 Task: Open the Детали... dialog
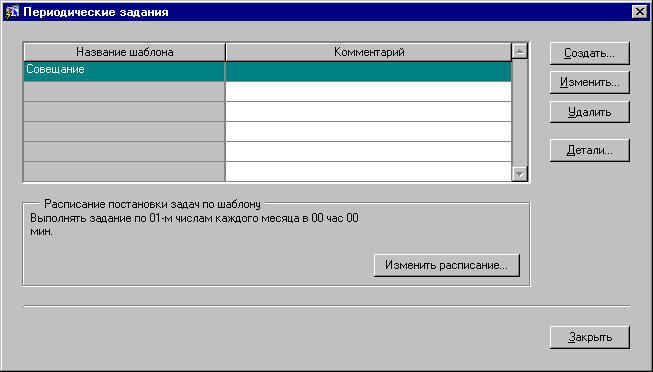pyautogui.click(x=589, y=150)
